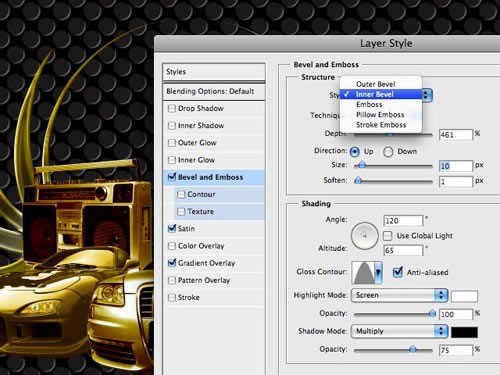Enable the Contour sub-option checkbox
Image resolution: width=500 pixels, height=375 pixels.
coord(181,194)
